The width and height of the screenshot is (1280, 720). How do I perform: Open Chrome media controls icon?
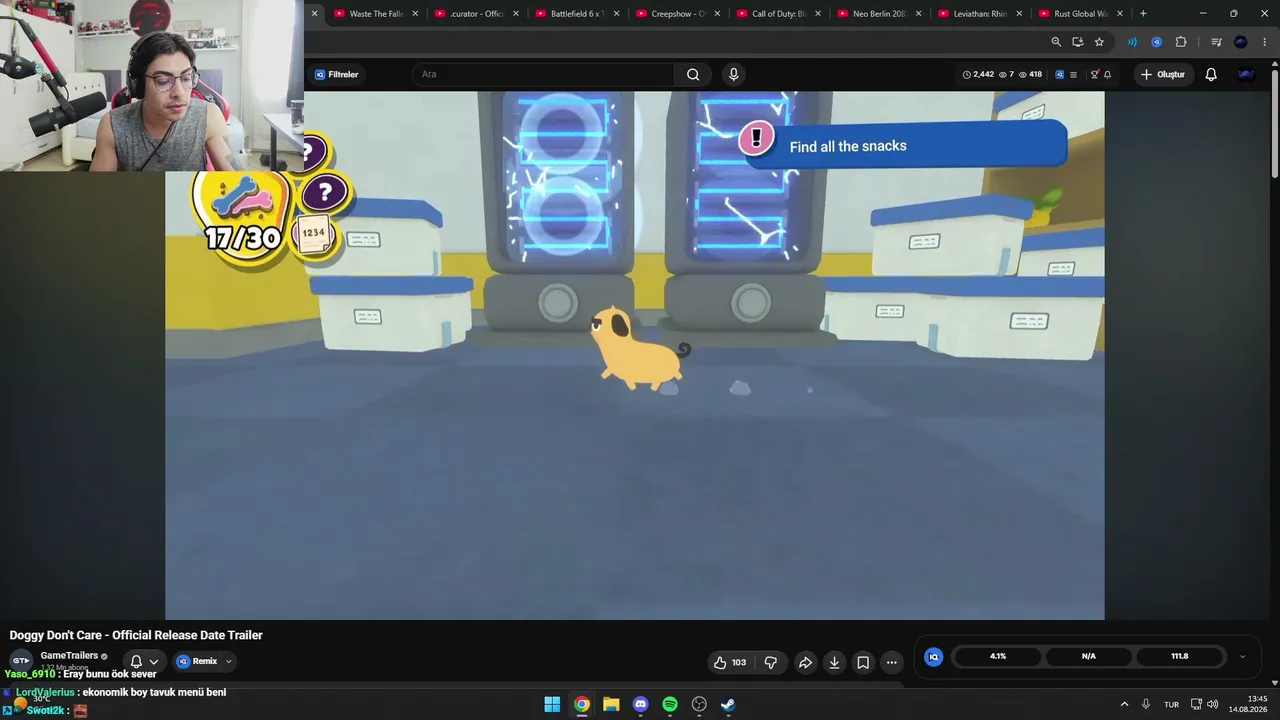tap(1216, 42)
